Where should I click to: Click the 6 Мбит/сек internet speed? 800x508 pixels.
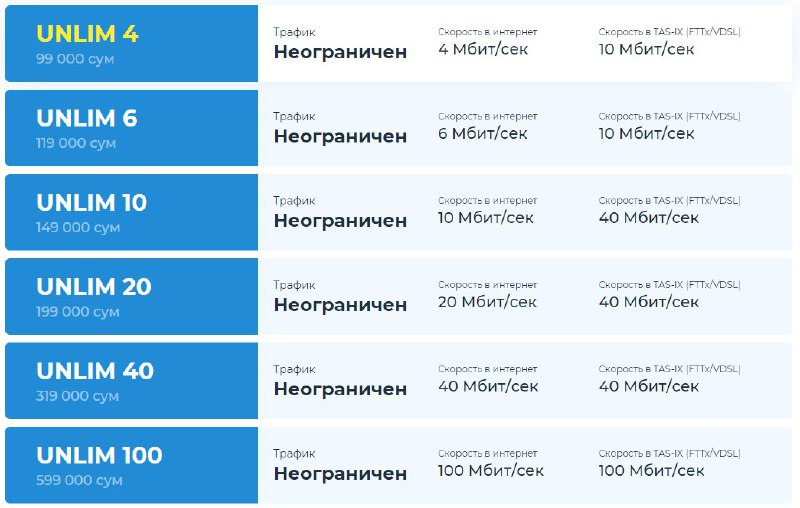483,134
